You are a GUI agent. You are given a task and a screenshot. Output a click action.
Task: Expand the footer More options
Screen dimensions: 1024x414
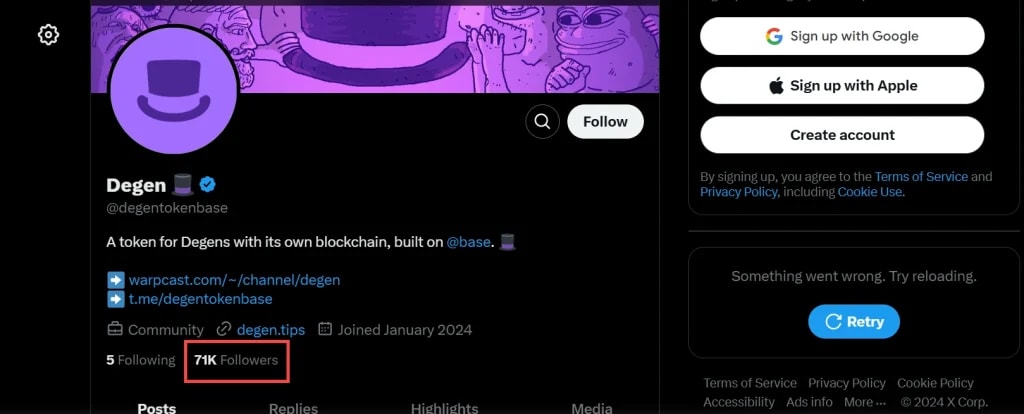click(865, 402)
